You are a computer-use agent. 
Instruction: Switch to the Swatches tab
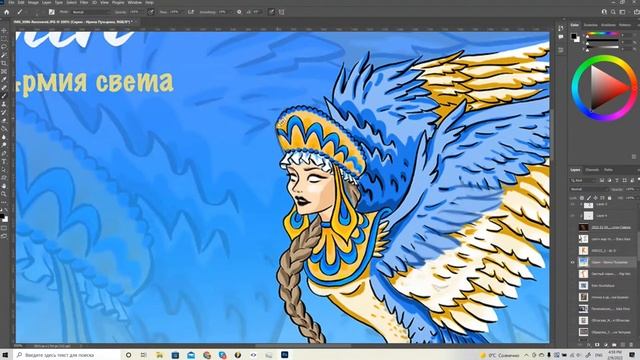coord(591,25)
